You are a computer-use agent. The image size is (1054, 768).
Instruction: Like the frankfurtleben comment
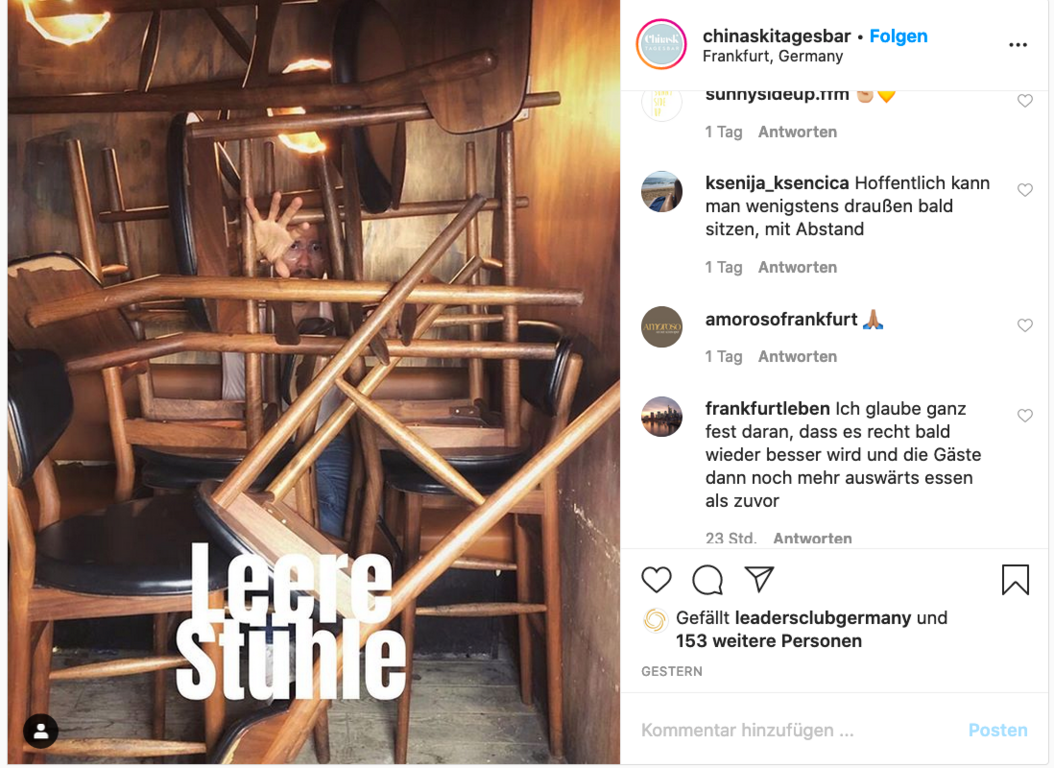[x=1024, y=415]
